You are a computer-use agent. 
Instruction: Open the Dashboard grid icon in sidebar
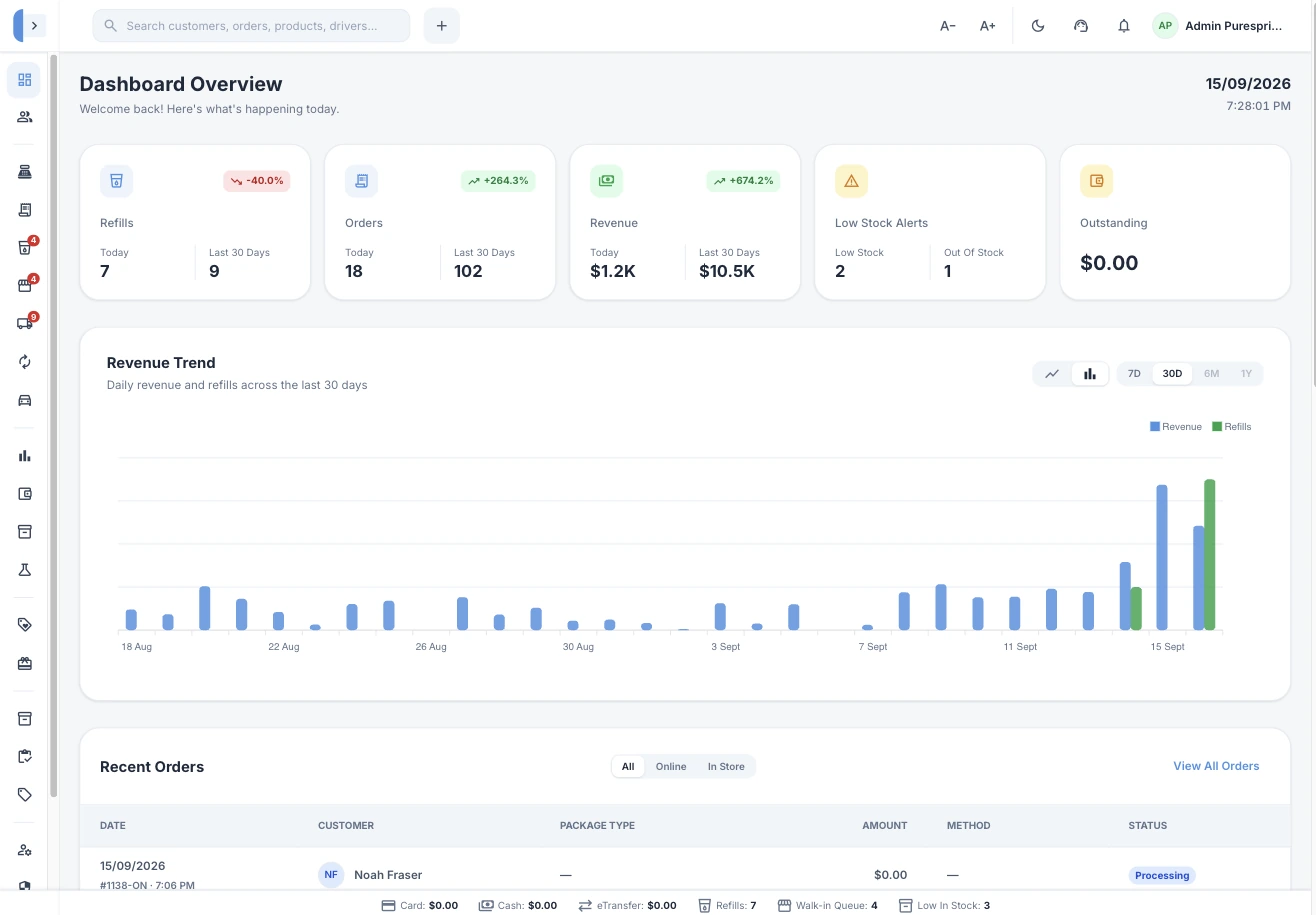click(x=24, y=80)
